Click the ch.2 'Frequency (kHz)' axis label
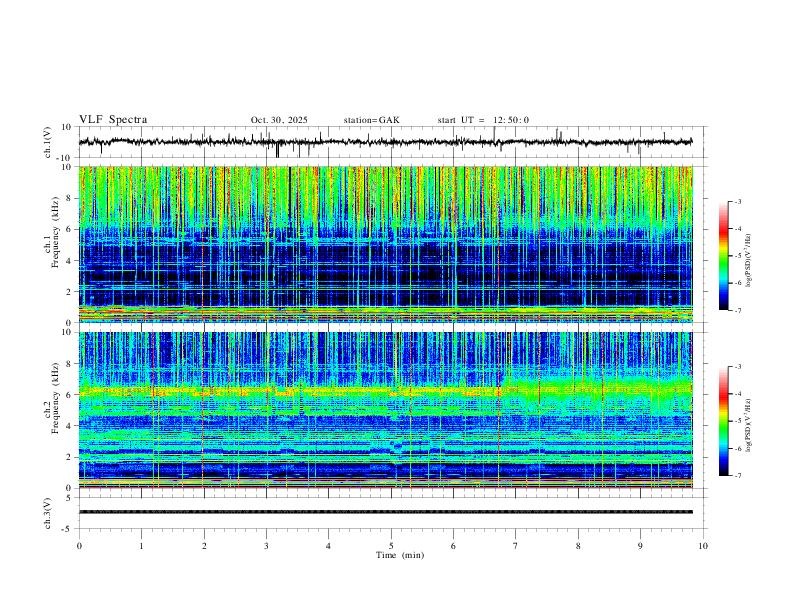This screenshot has width=792, height=612. [55, 398]
